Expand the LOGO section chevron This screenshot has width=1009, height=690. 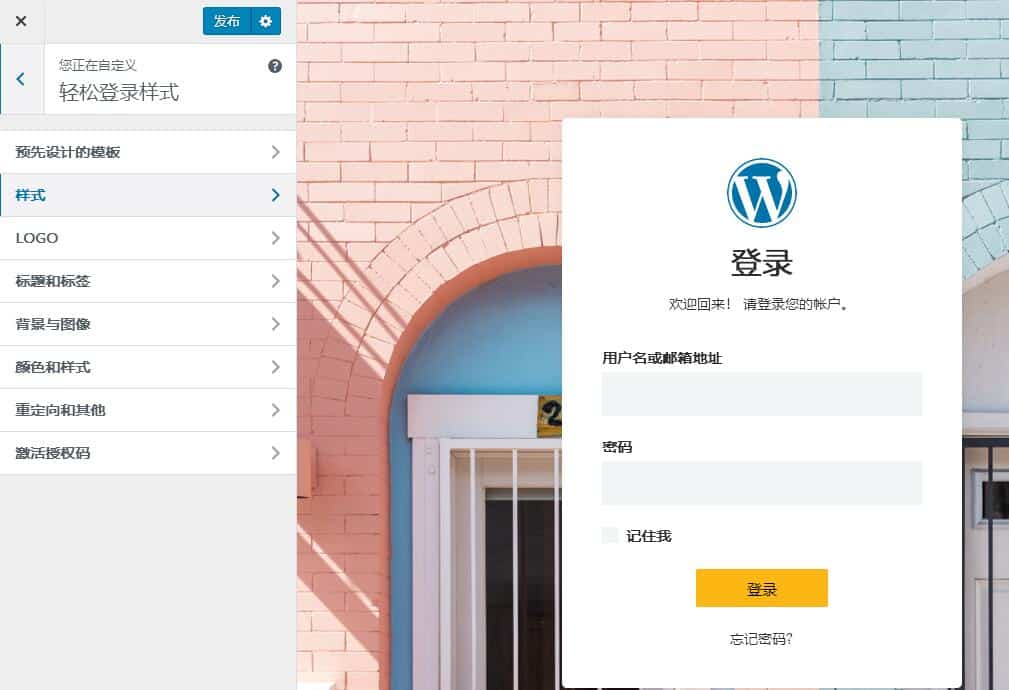click(275, 238)
